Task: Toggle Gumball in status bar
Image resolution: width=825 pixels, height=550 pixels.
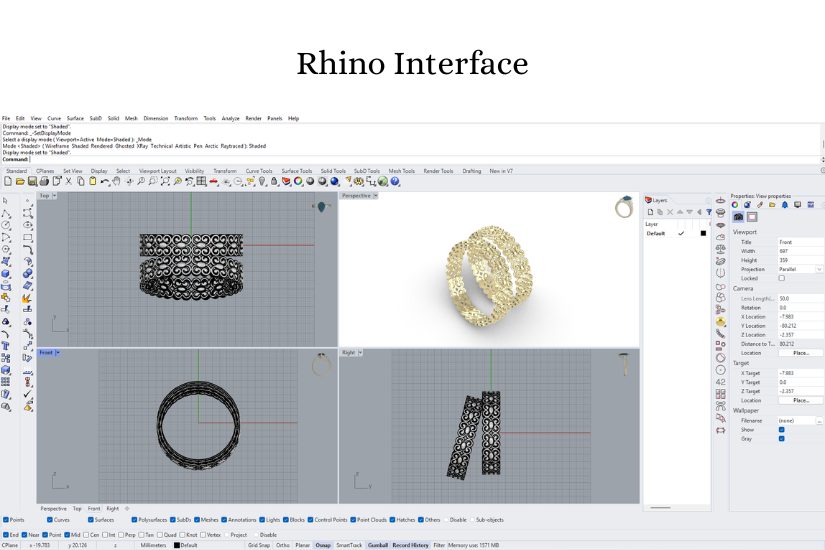Action: (x=377, y=545)
